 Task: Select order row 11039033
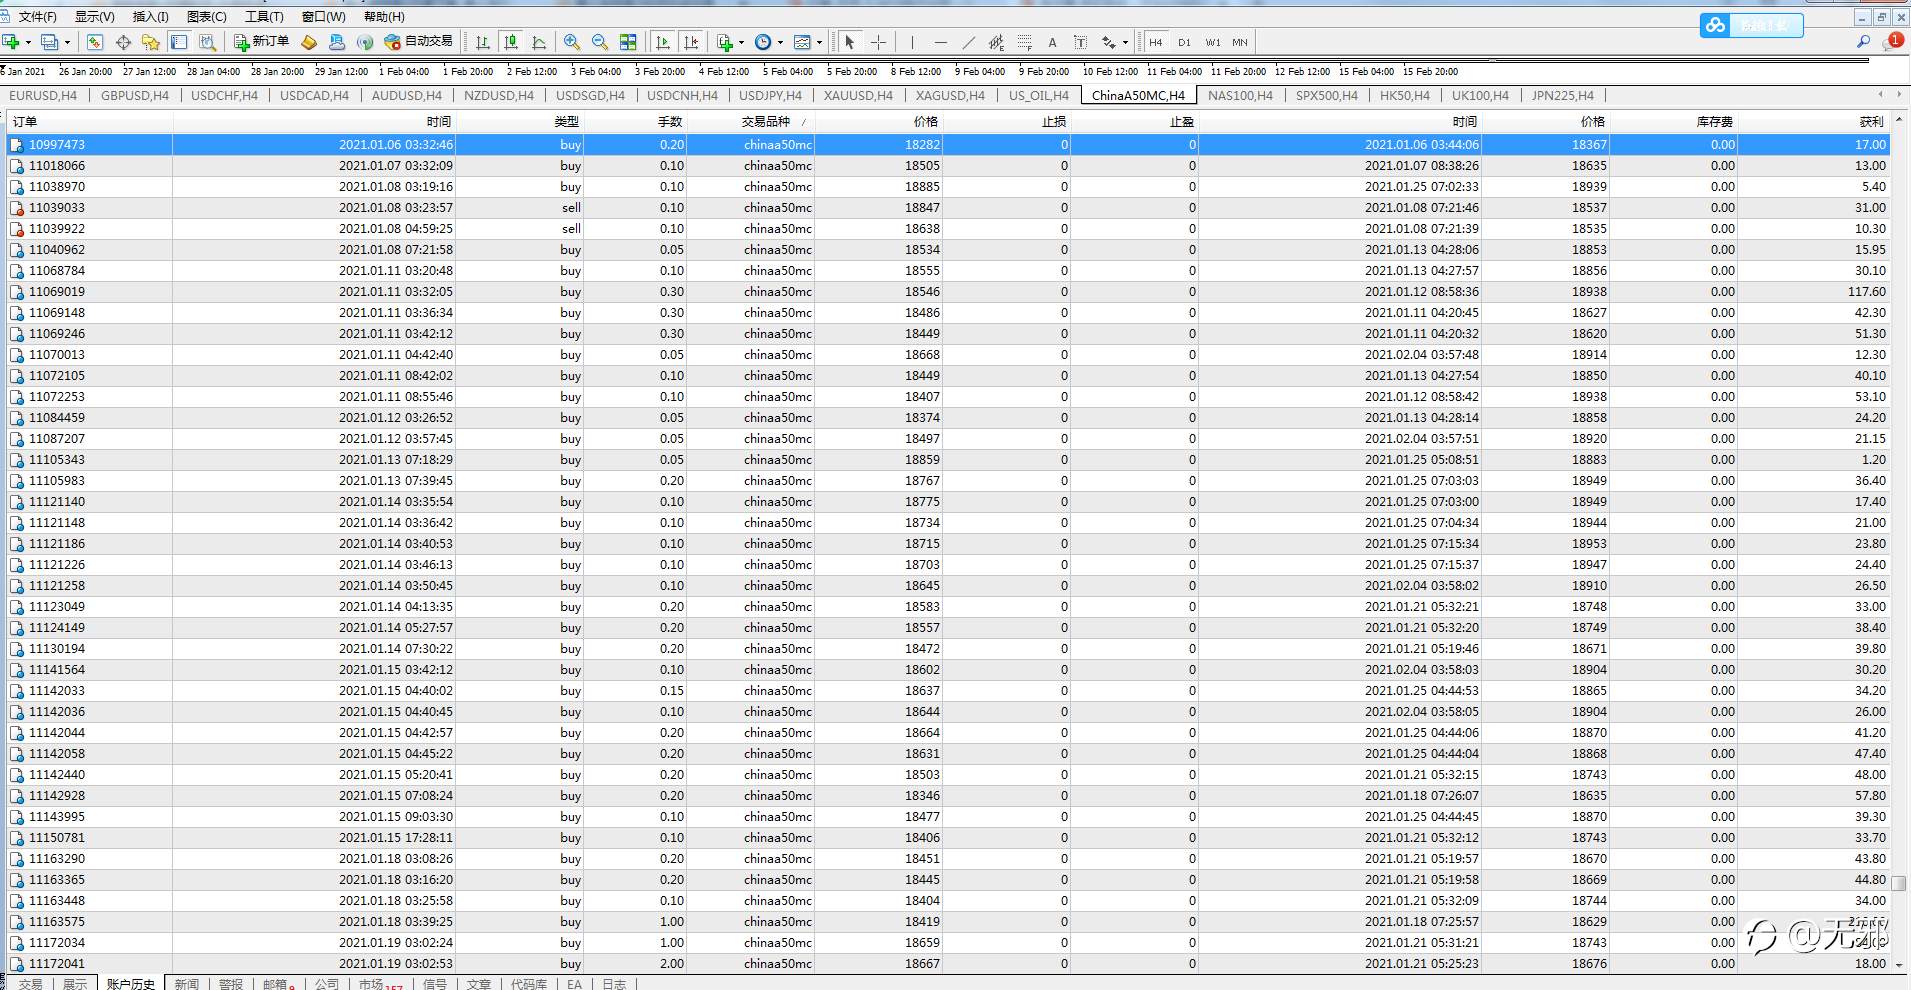point(948,208)
